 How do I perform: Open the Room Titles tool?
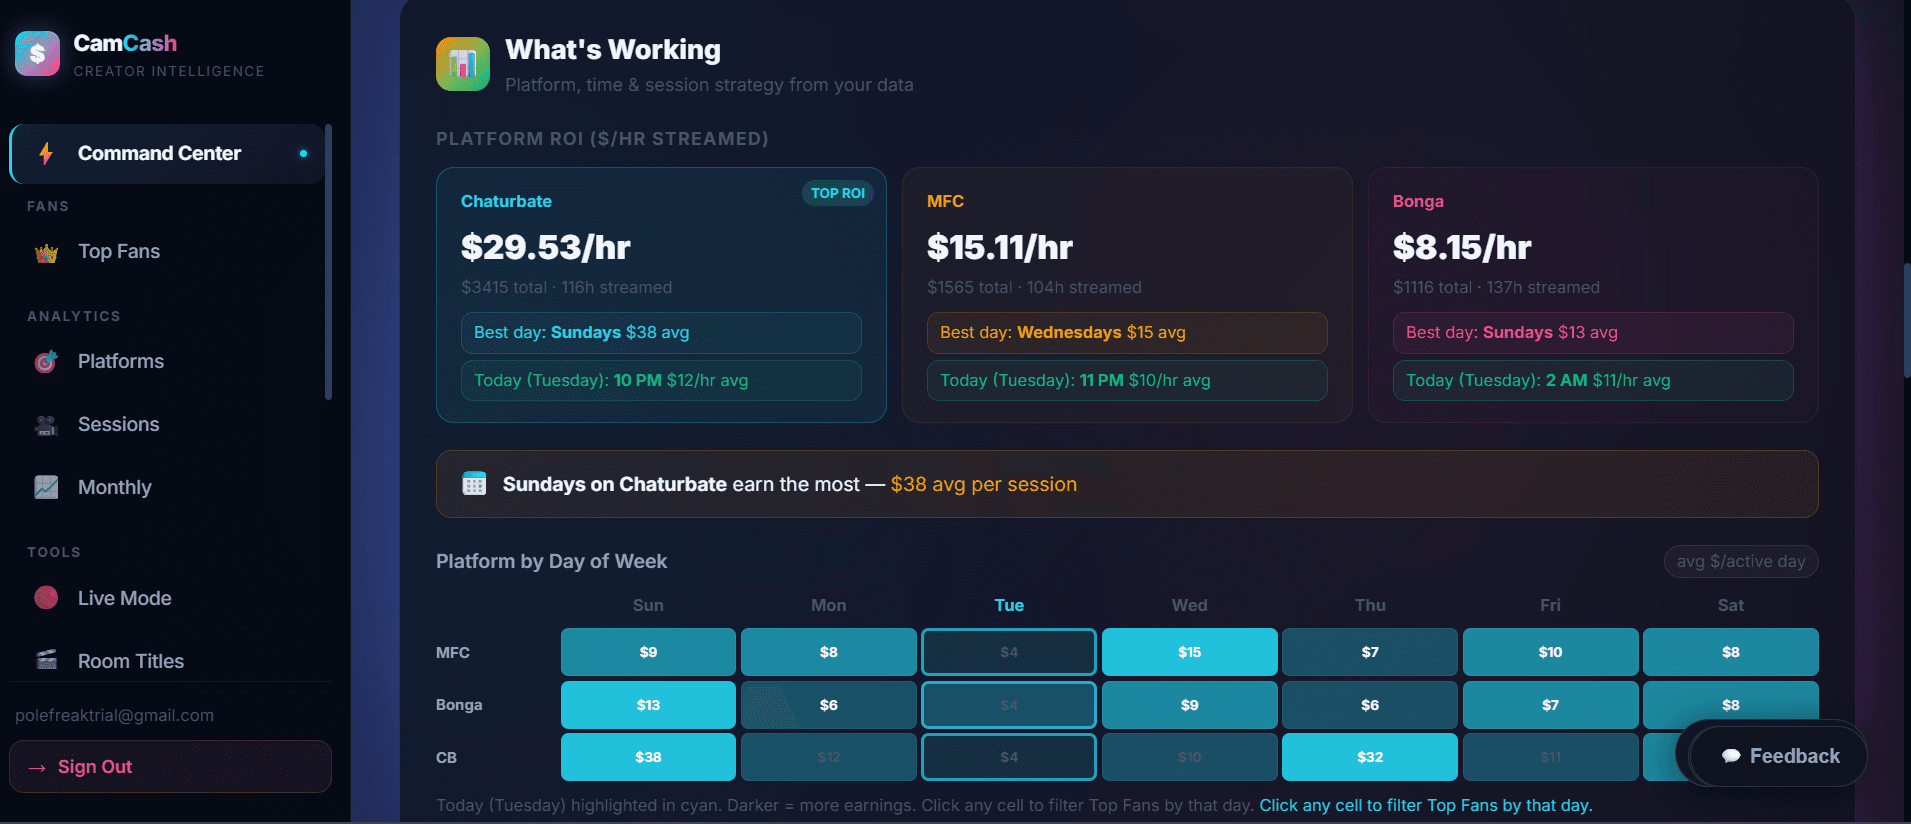coord(167,660)
